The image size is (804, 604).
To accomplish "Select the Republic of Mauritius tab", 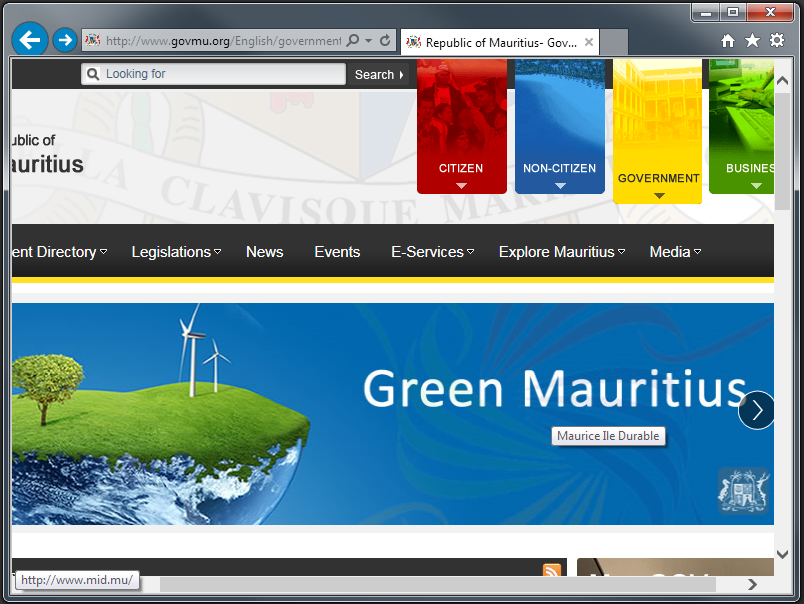I will 500,42.
